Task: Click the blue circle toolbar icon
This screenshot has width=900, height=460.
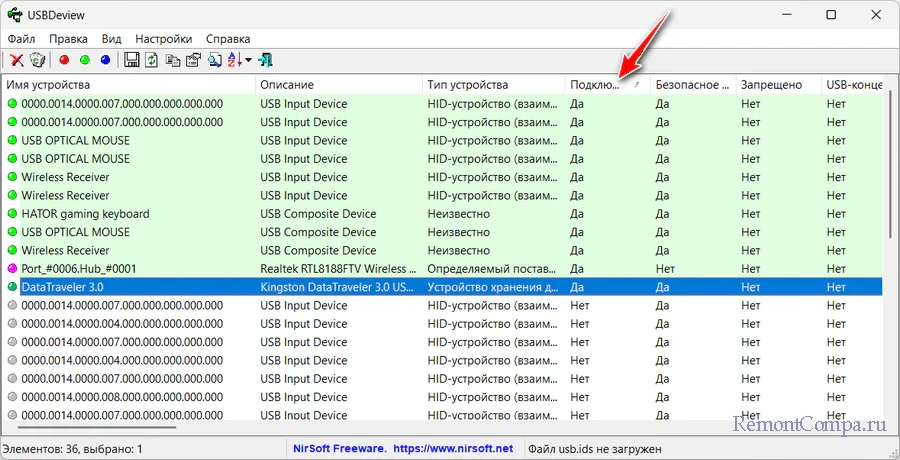Action: click(106, 60)
